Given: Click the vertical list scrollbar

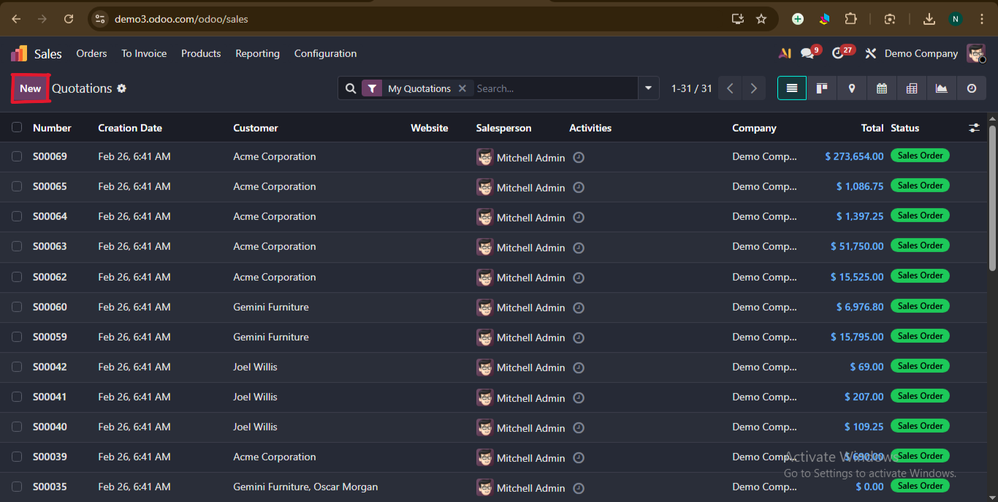Looking at the screenshot, I should tap(992, 197).
